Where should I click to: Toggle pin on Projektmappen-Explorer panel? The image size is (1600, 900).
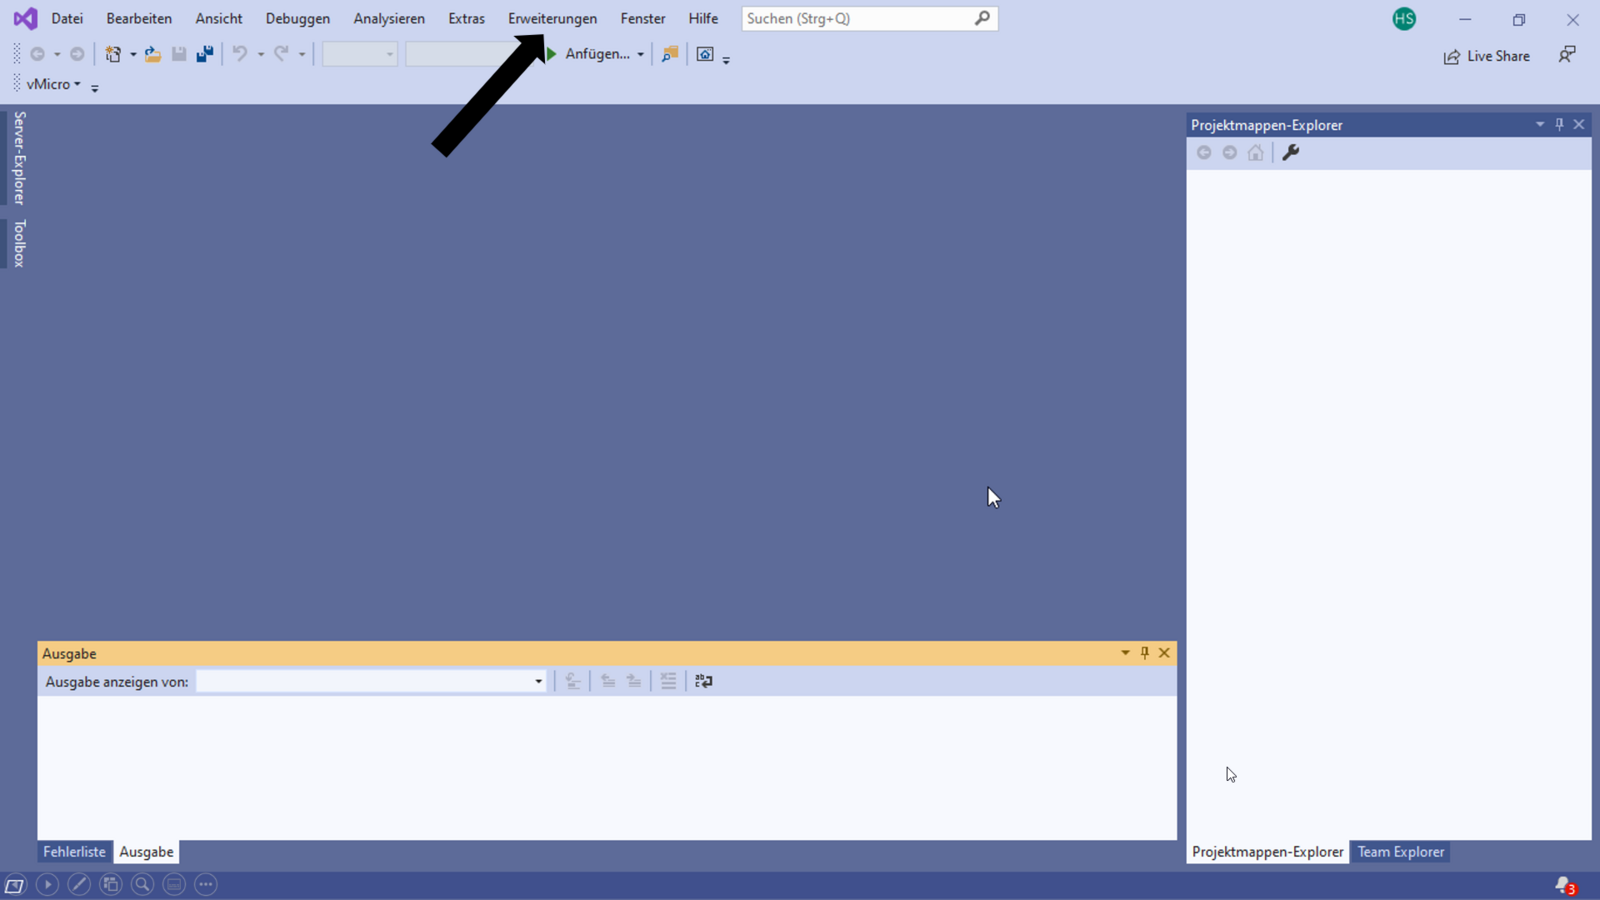[x=1559, y=125]
